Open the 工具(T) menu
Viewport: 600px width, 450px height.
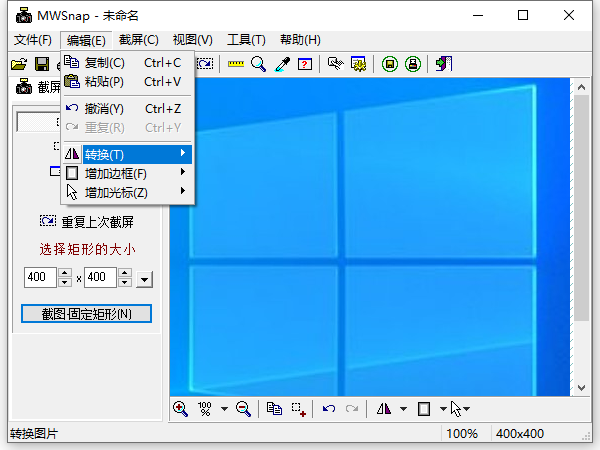246,40
